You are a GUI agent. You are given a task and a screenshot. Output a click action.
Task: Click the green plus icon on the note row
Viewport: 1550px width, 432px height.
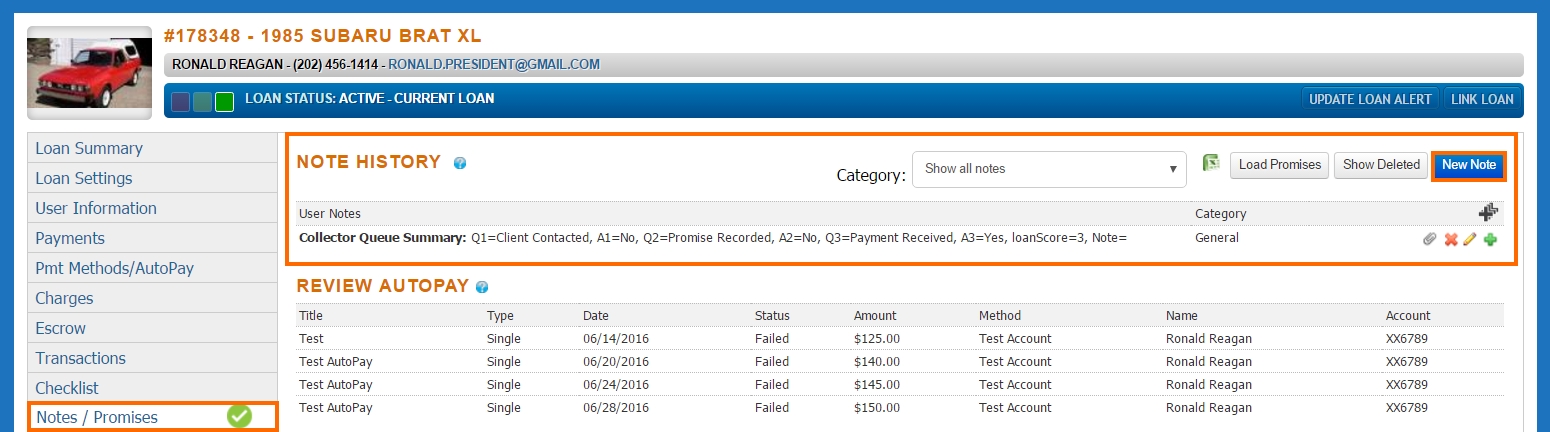tap(1490, 240)
